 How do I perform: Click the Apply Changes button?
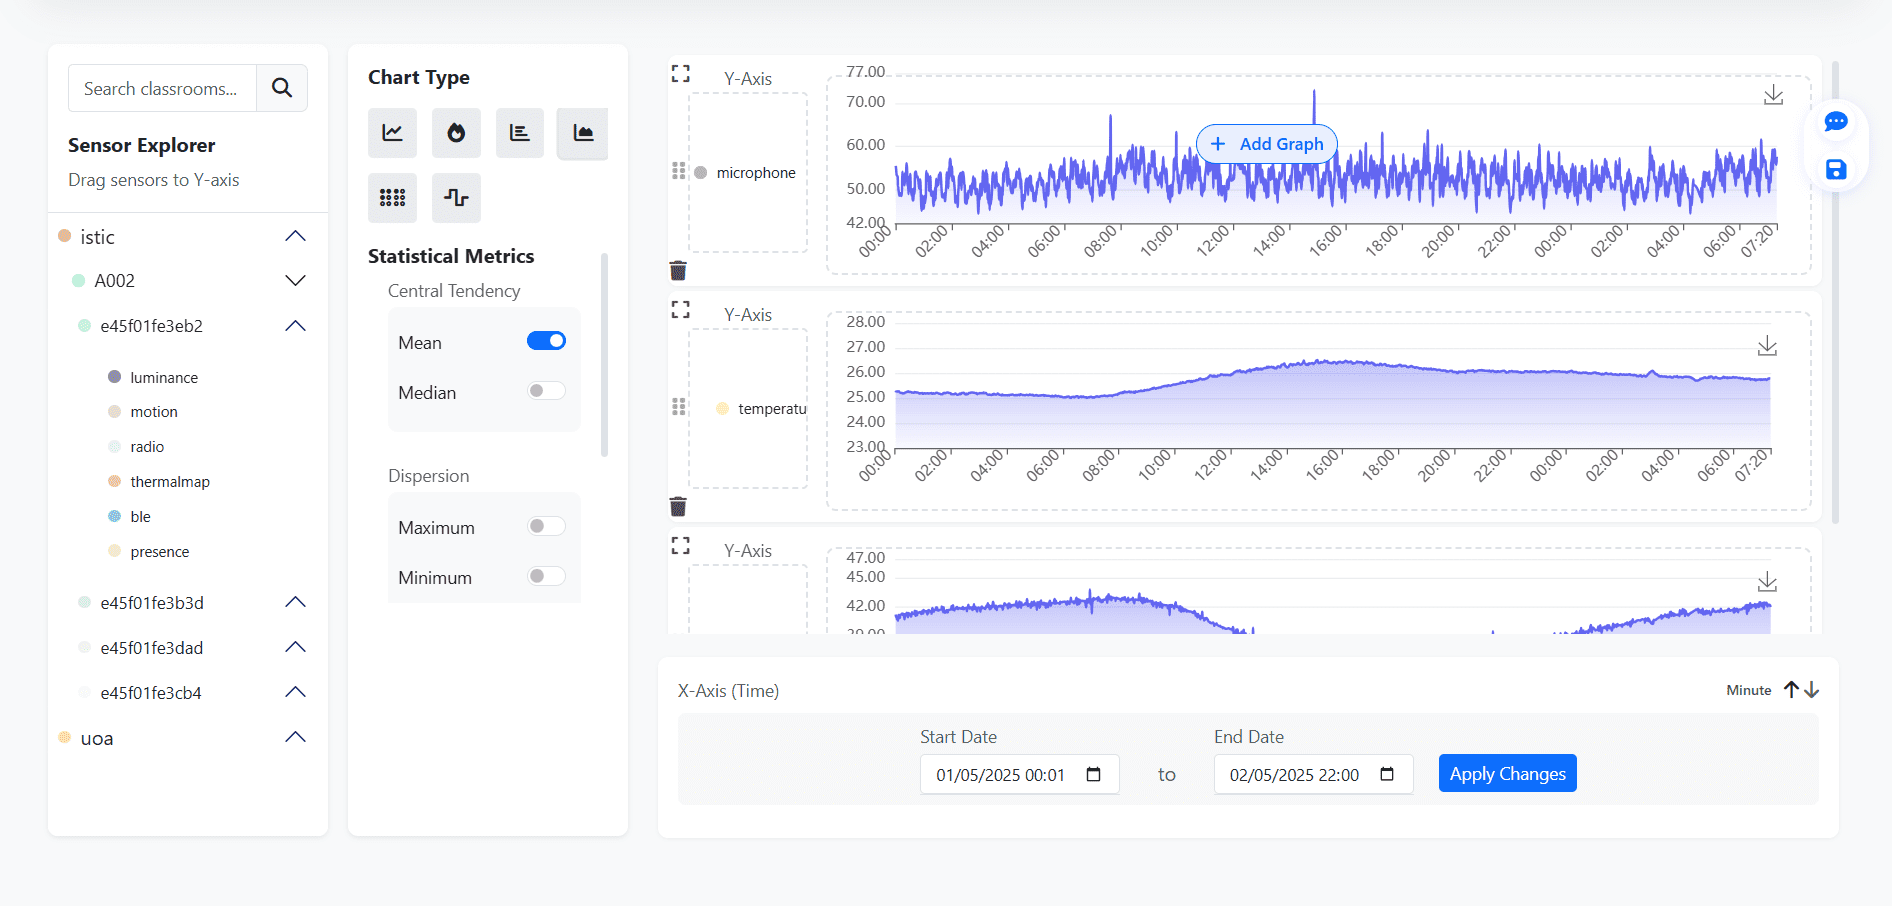pos(1507,773)
